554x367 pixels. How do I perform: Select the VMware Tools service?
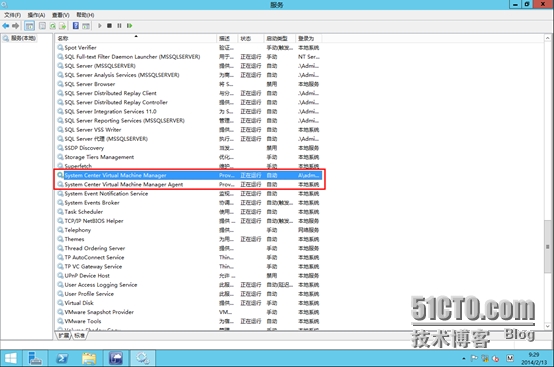189,321
